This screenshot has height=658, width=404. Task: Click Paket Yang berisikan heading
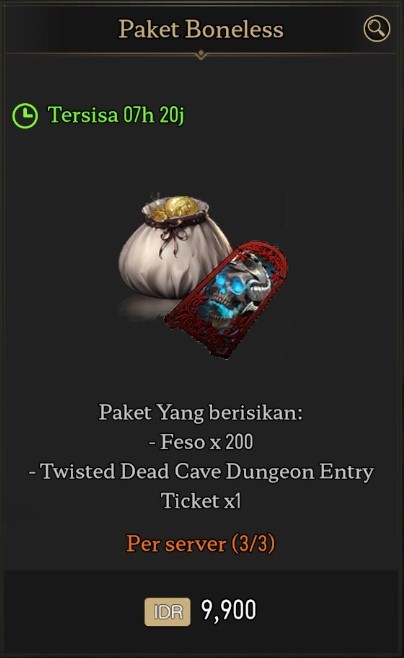click(201, 413)
